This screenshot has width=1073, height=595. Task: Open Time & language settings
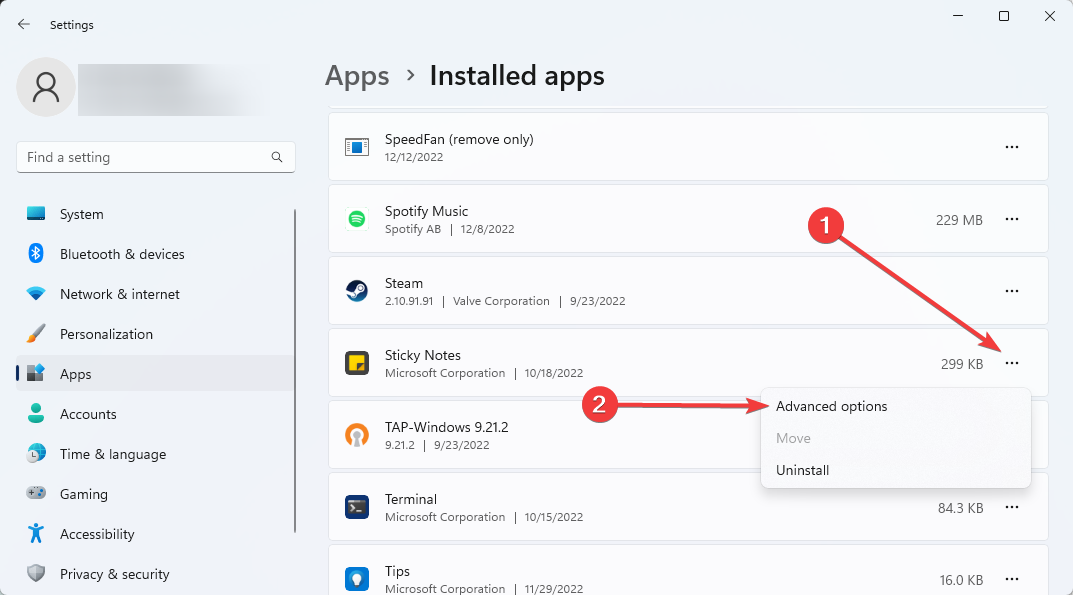tap(155, 453)
